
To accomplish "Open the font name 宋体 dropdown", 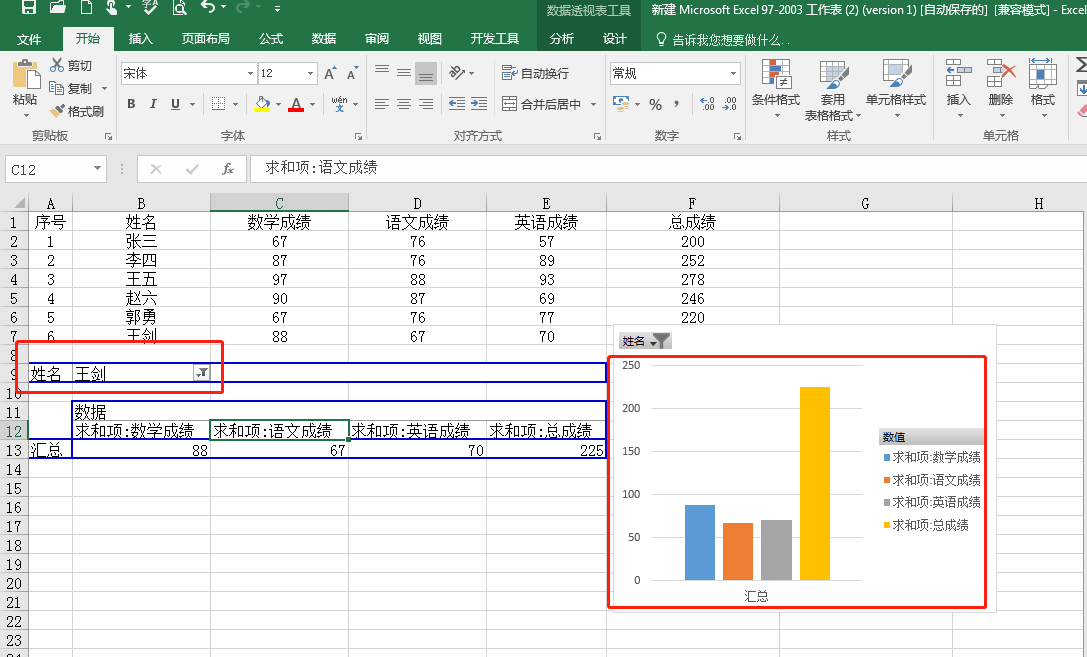I will click(250, 73).
